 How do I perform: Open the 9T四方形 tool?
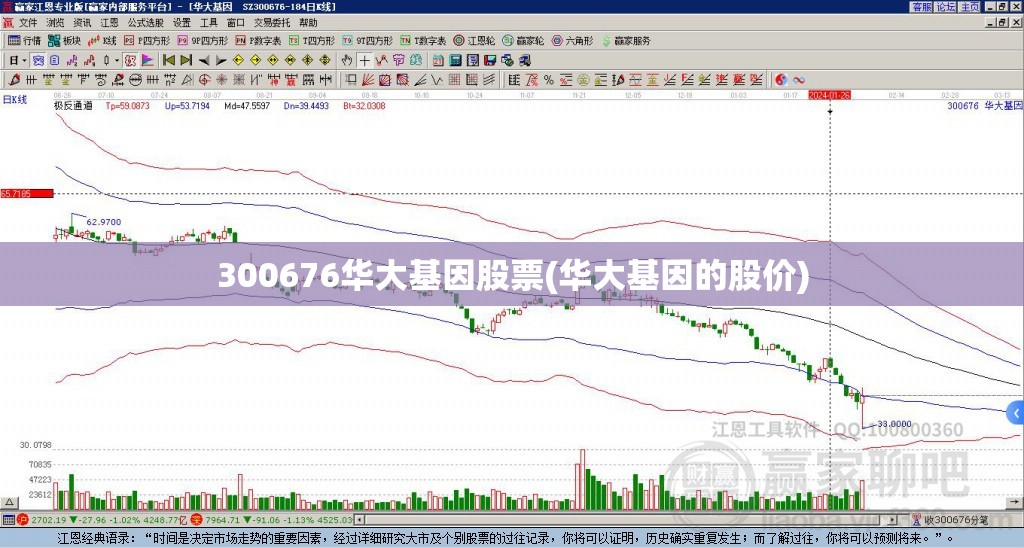367,40
